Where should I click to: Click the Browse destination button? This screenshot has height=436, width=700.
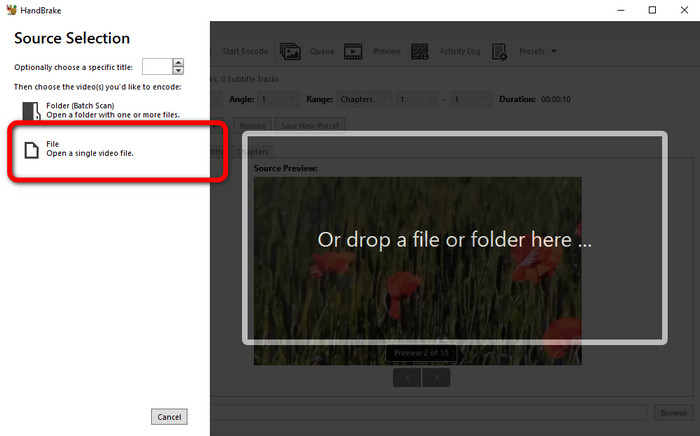point(674,413)
